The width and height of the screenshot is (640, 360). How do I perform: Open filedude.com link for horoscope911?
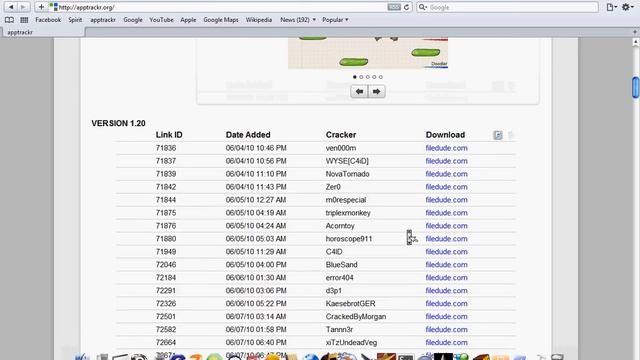click(x=447, y=239)
